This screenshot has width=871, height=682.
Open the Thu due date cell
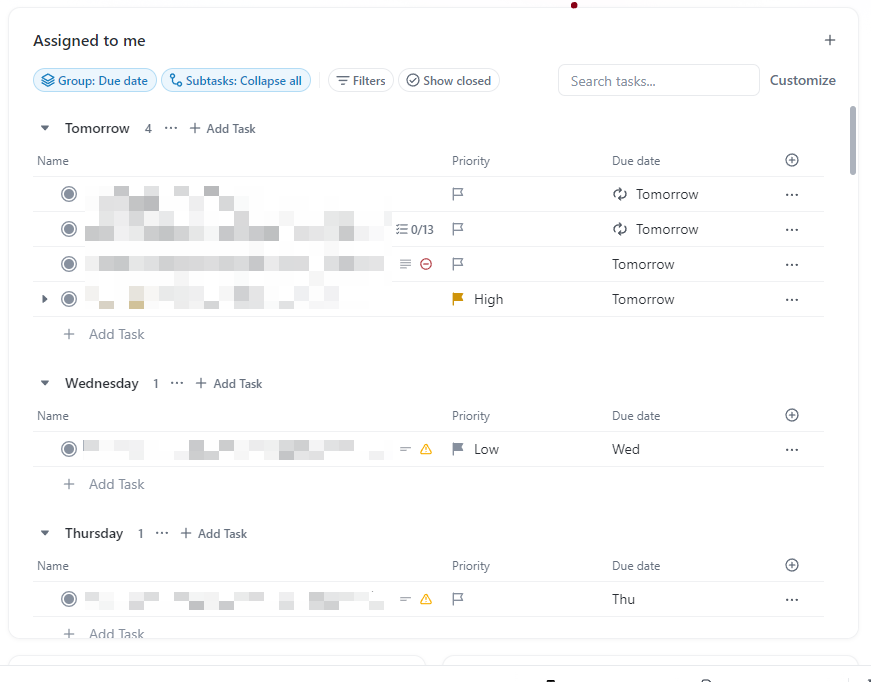tap(623, 599)
